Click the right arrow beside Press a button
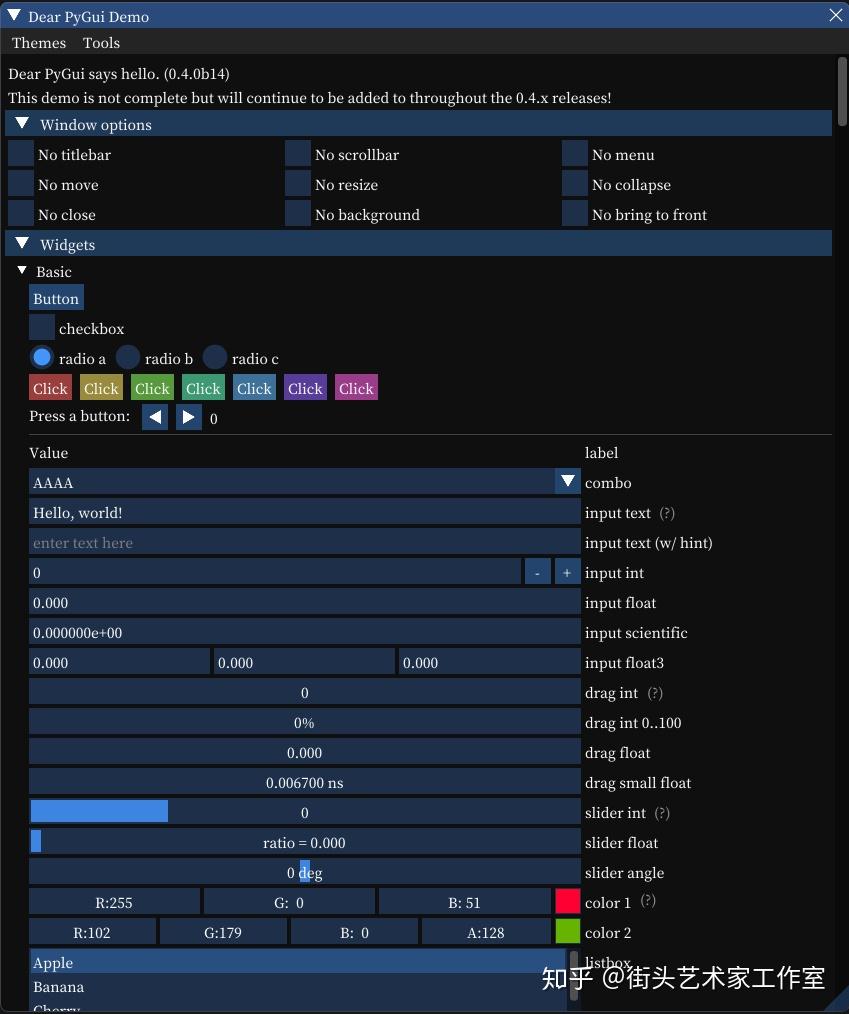This screenshot has width=849, height=1014. coord(189,417)
